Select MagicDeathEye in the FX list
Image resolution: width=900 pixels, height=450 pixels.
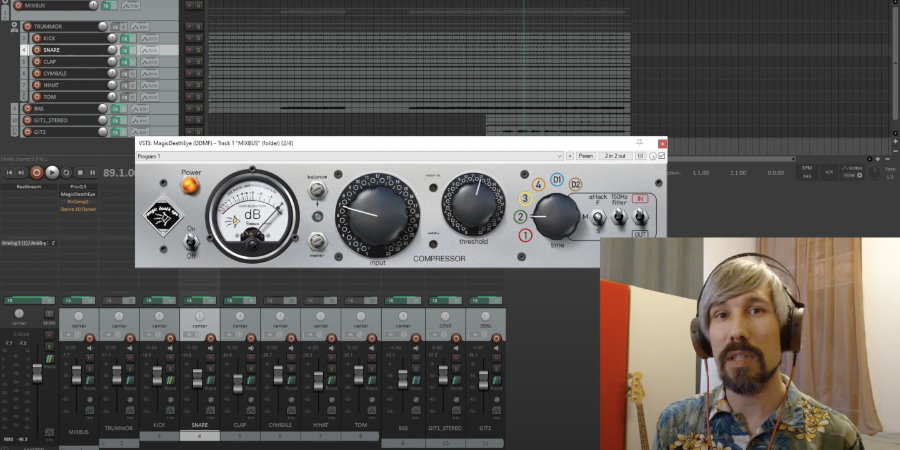coord(78,194)
